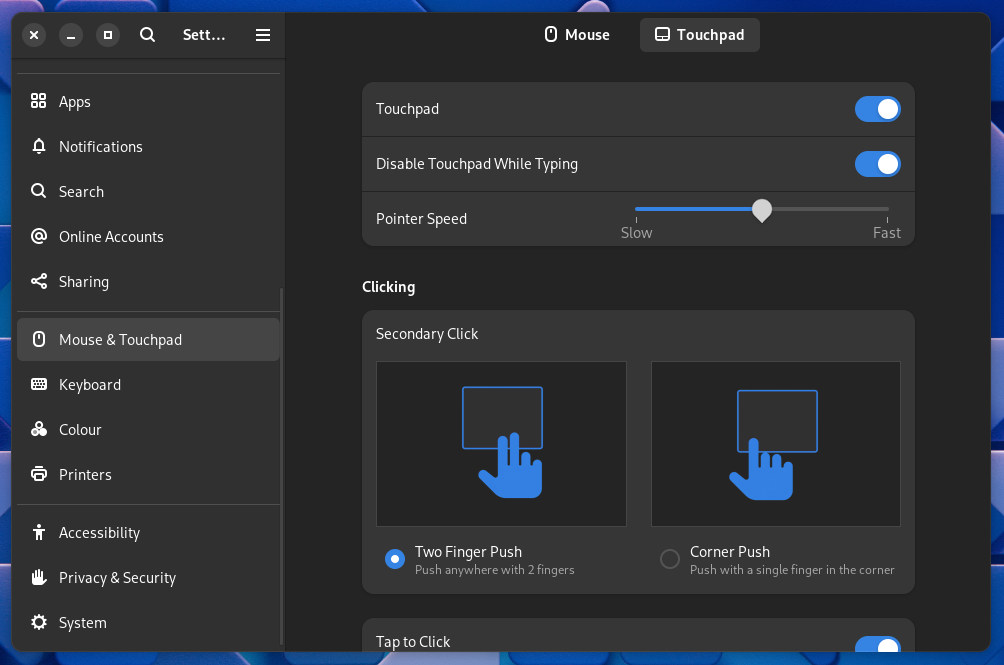
Task: Click the Sharing icon in the sidebar
Action: pos(38,281)
